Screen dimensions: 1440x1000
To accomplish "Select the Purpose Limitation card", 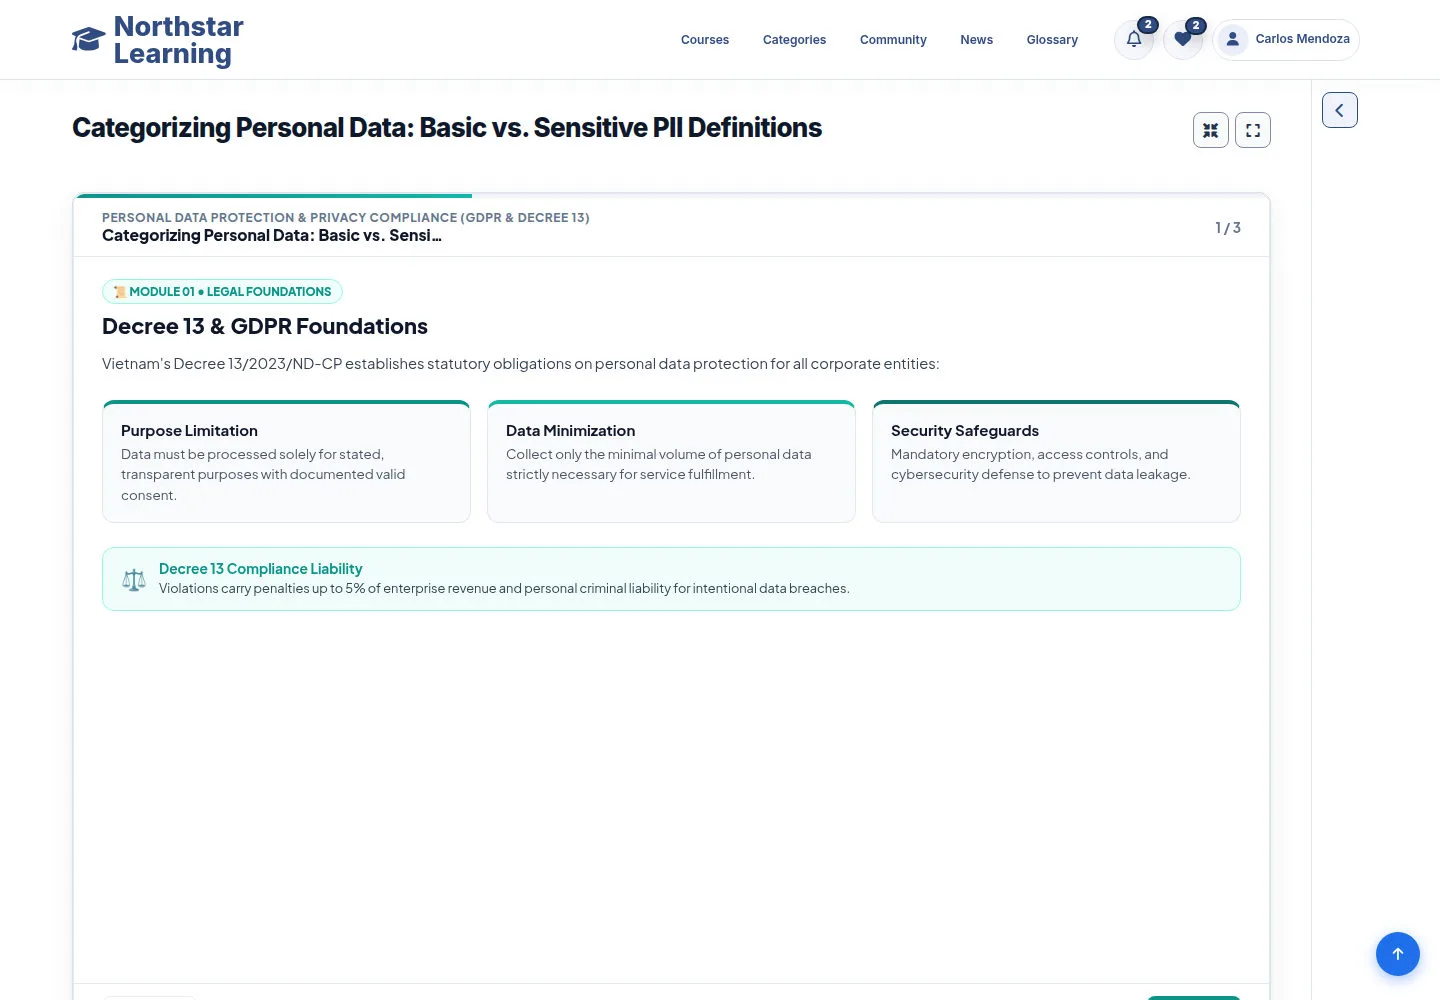I will pos(286,461).
